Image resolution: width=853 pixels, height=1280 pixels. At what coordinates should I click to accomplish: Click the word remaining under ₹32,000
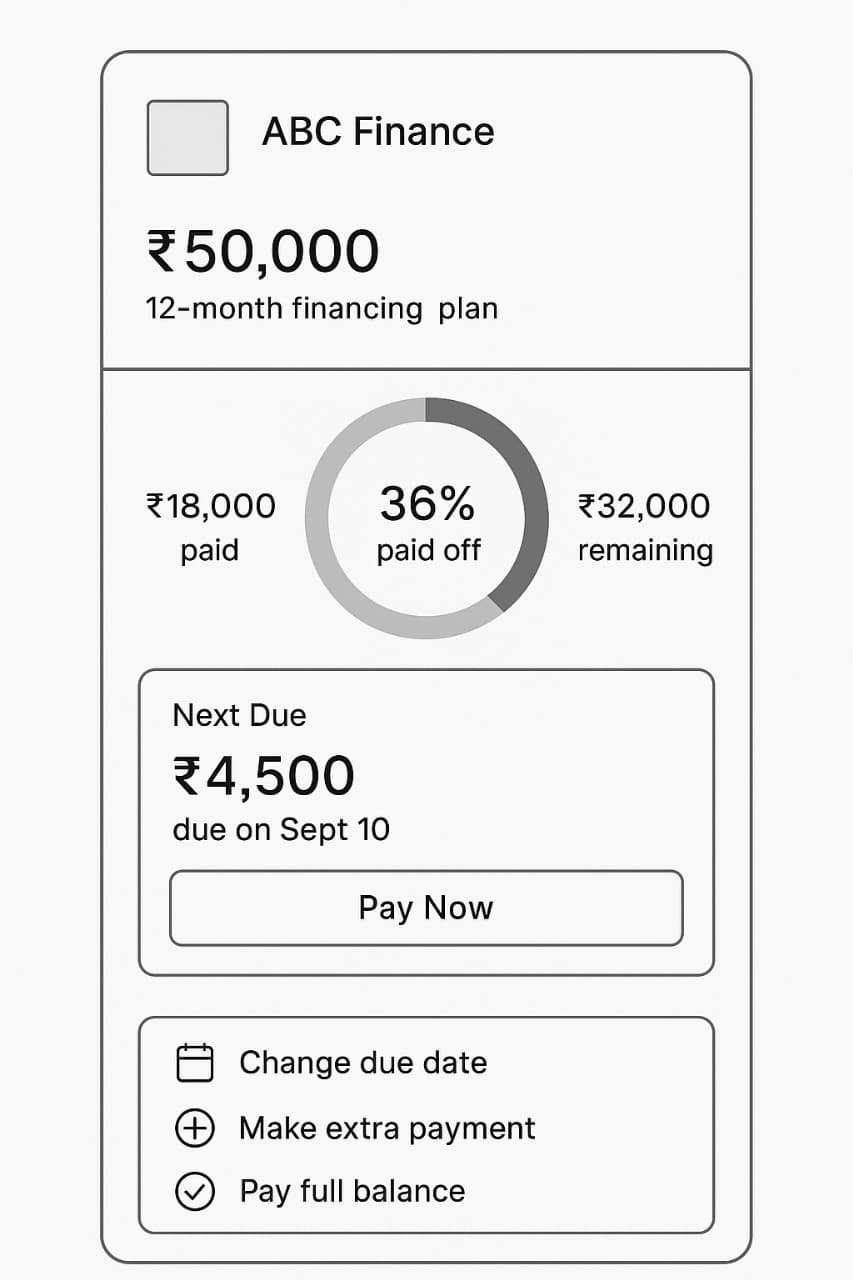[645, 551]
